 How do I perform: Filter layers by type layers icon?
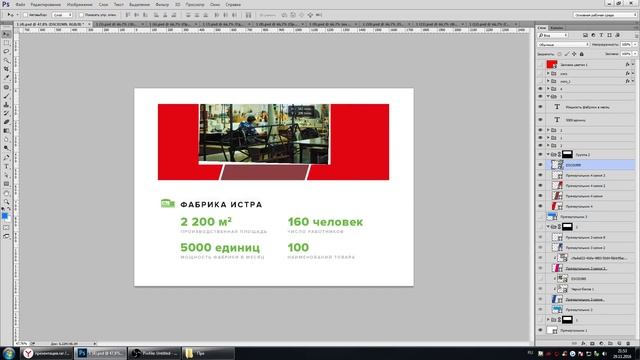601,36
